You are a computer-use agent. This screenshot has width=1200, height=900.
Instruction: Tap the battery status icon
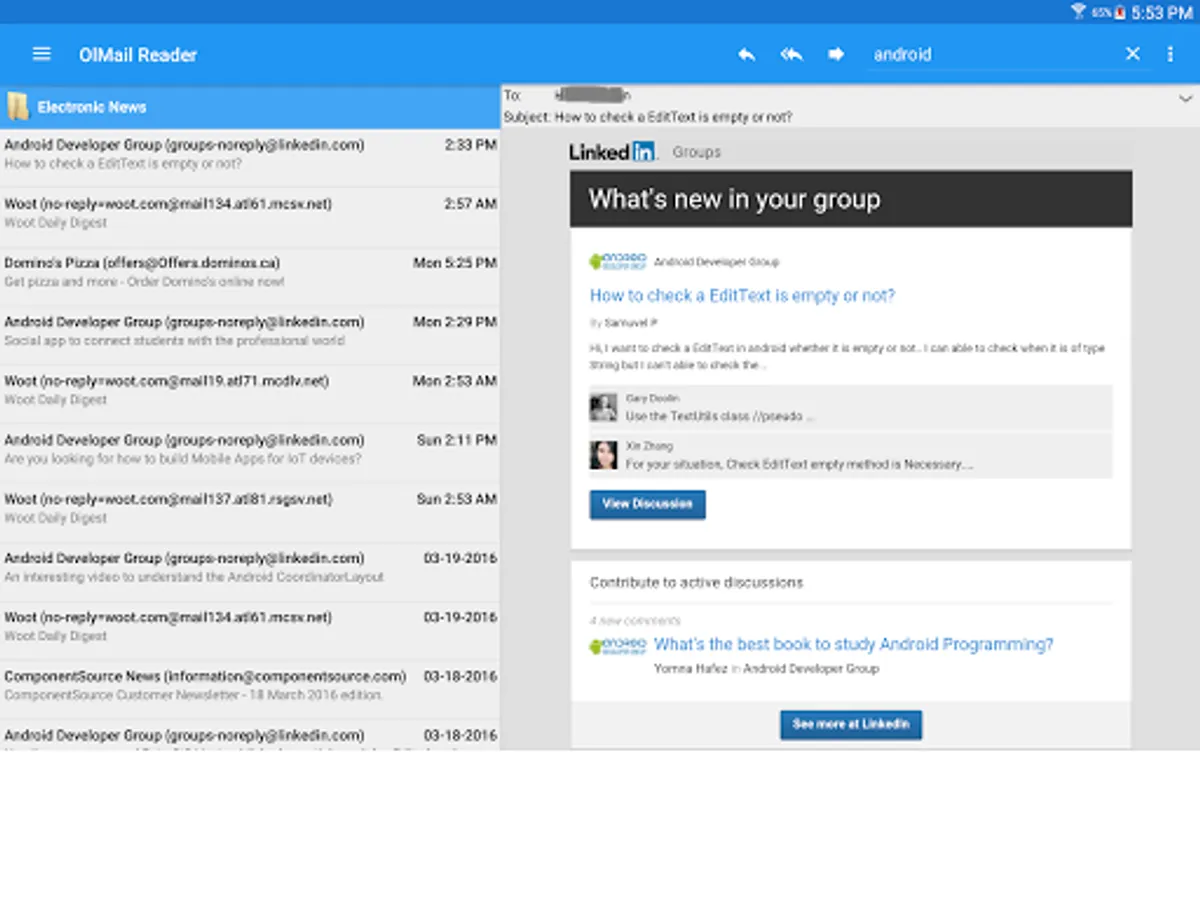pos(1120,12)
